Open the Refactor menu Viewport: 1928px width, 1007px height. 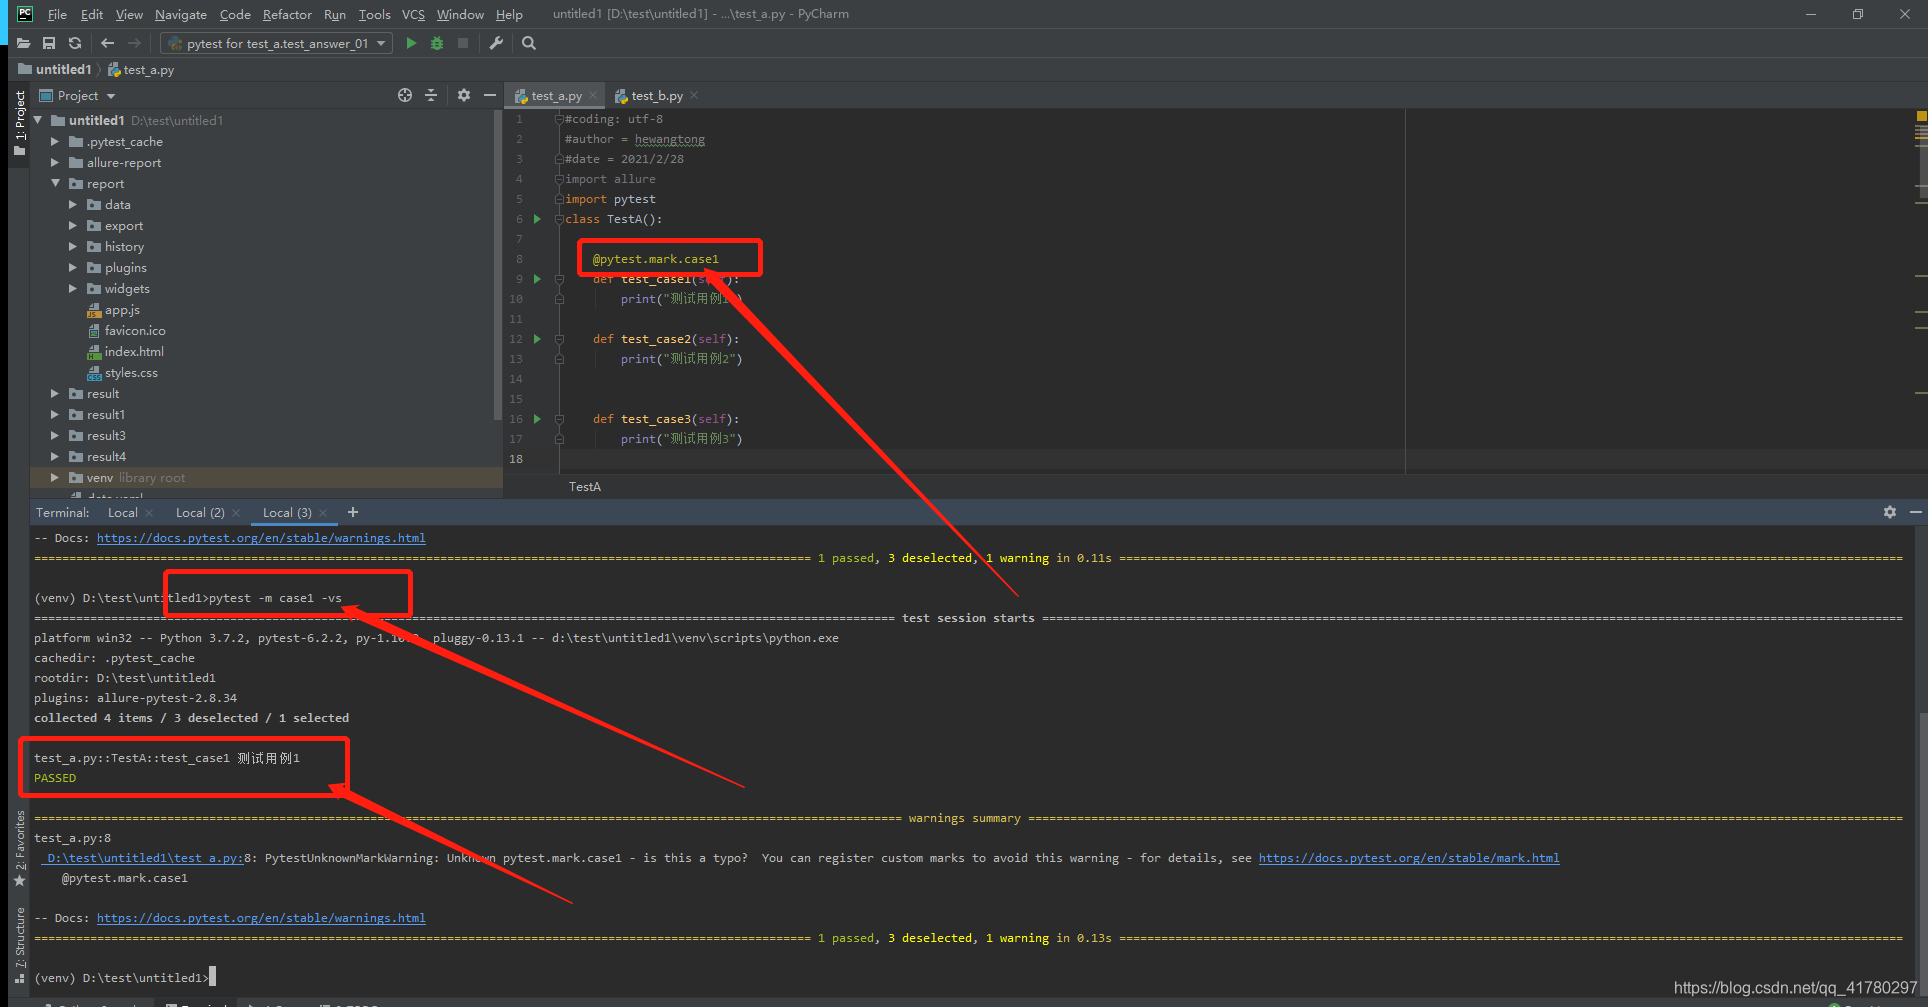click(287, 14)
